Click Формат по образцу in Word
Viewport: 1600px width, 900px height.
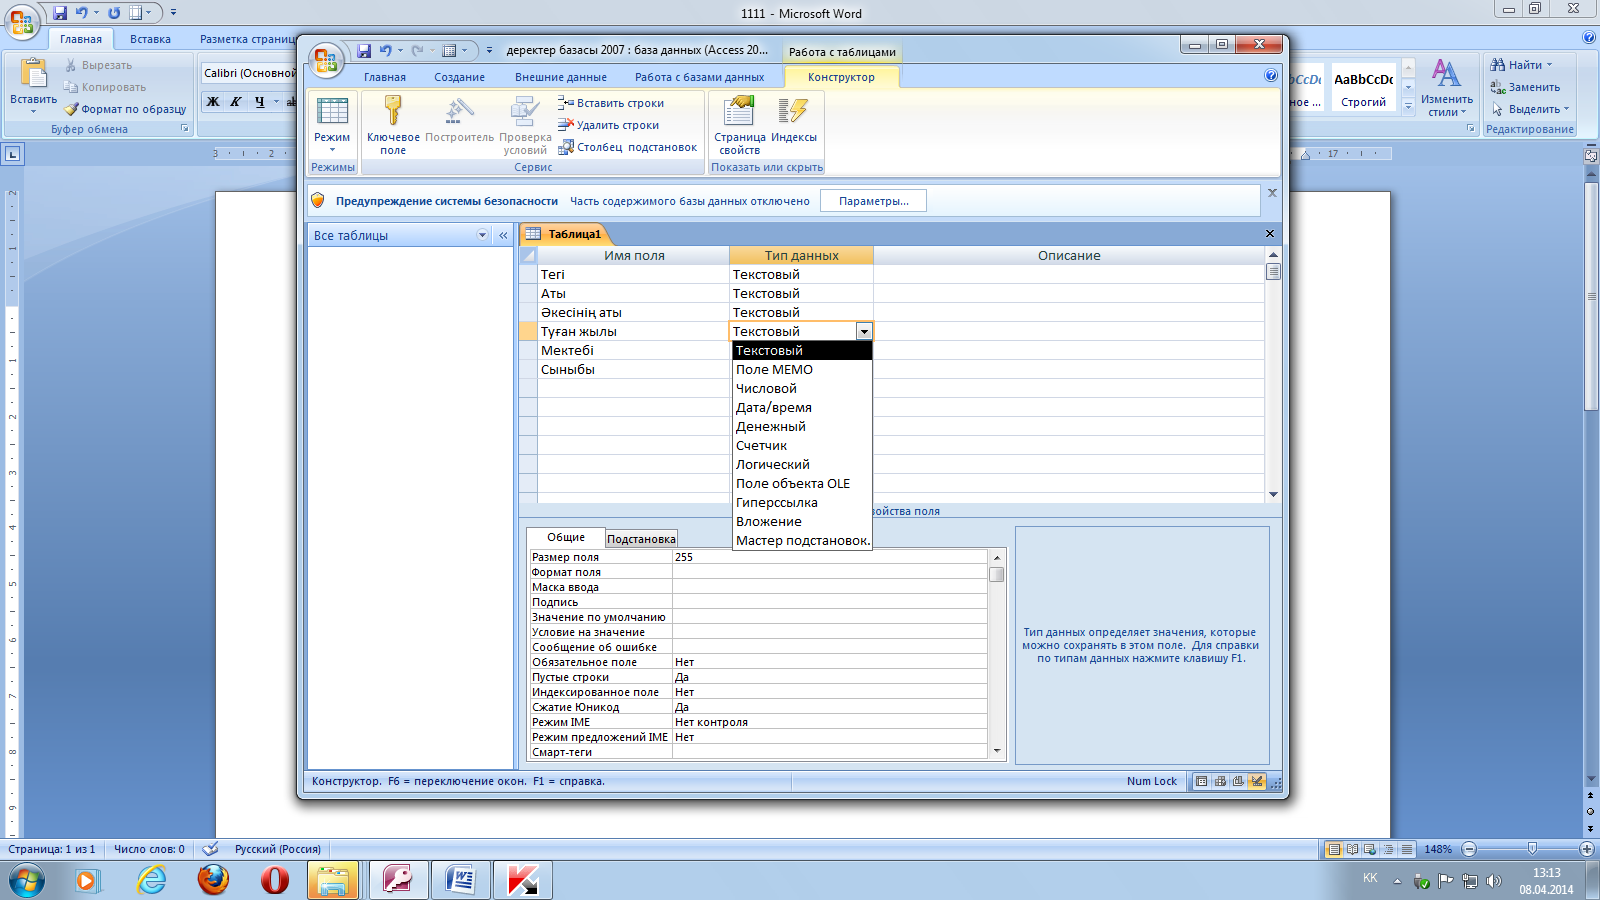pyautogui.click(x=126, y=109)
